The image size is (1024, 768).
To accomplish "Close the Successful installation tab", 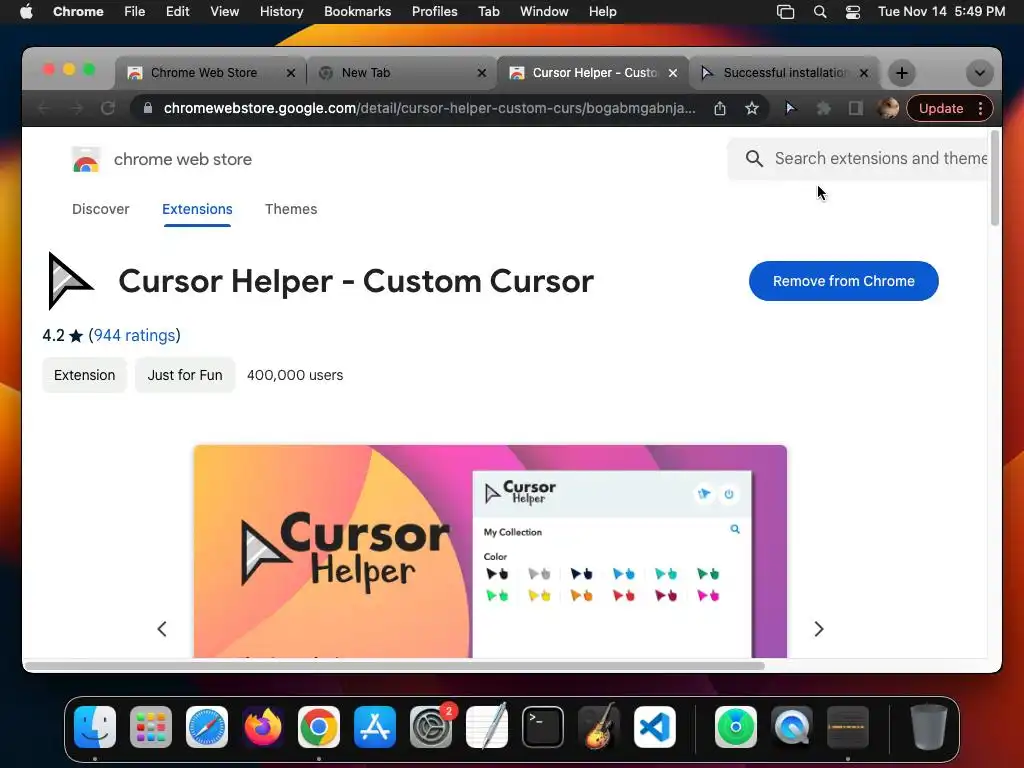I will (x=863, y=73).
